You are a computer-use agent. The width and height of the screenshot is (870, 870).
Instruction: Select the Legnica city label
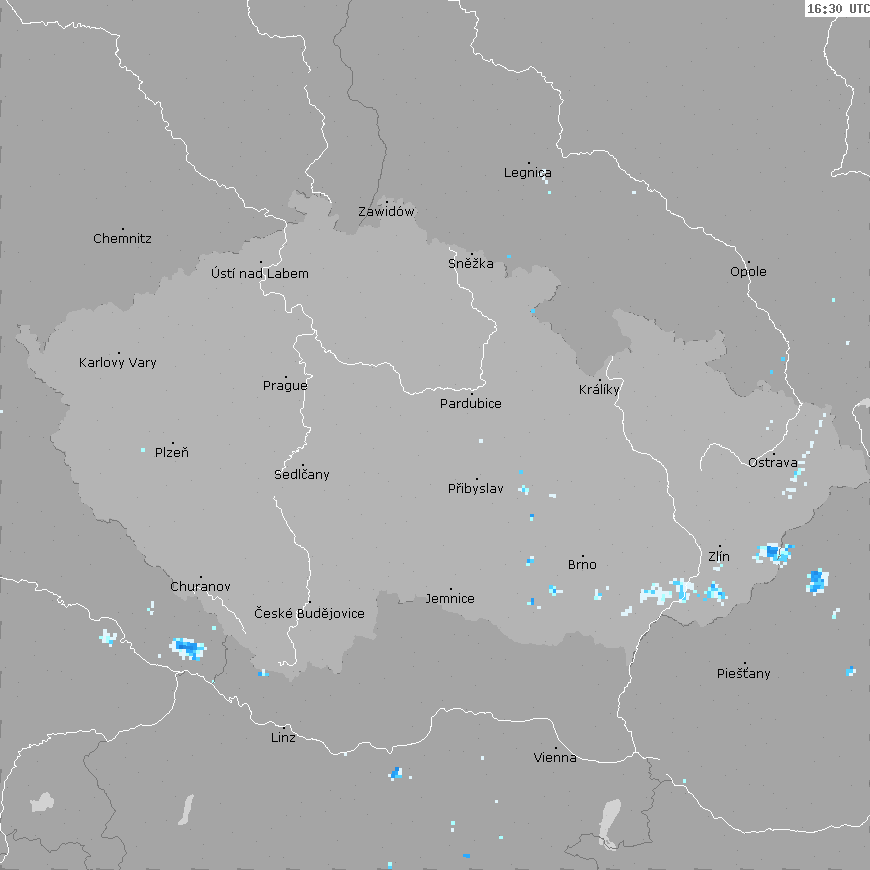coord(527,173)
